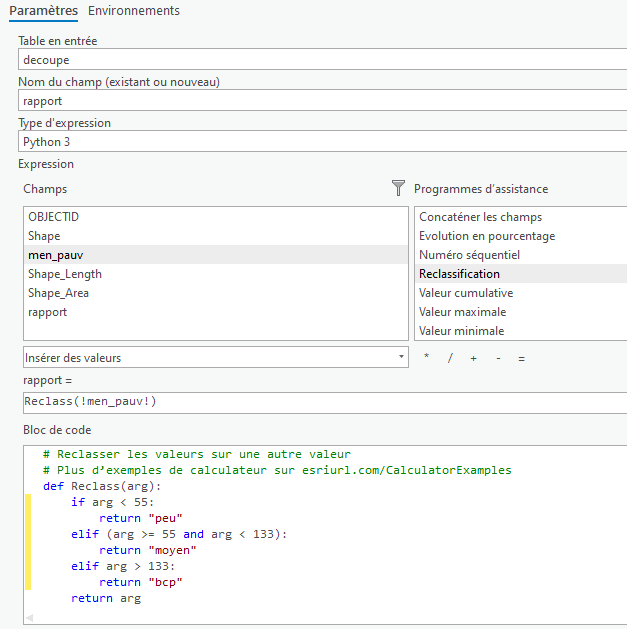Open the Table en entrée decoupe combo box
This screenshot has width=627, height=629.
(x=320, y=60)
